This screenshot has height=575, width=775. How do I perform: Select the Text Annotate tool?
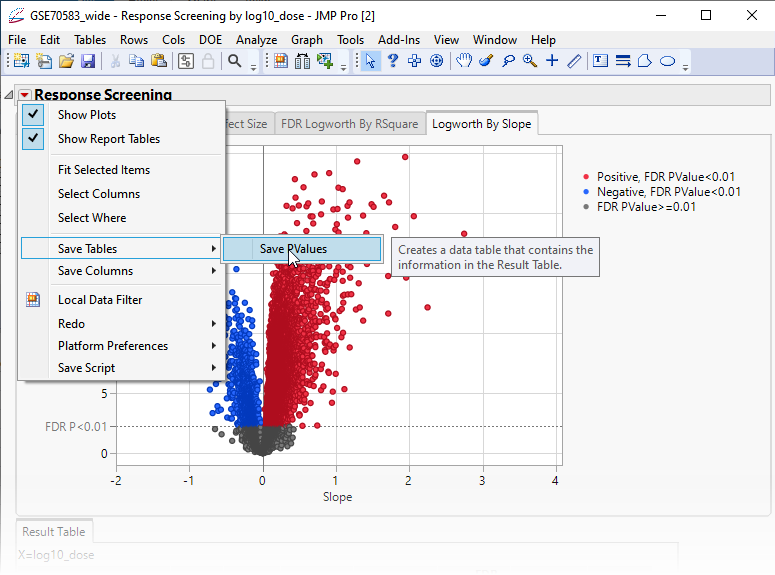[601, 61]
